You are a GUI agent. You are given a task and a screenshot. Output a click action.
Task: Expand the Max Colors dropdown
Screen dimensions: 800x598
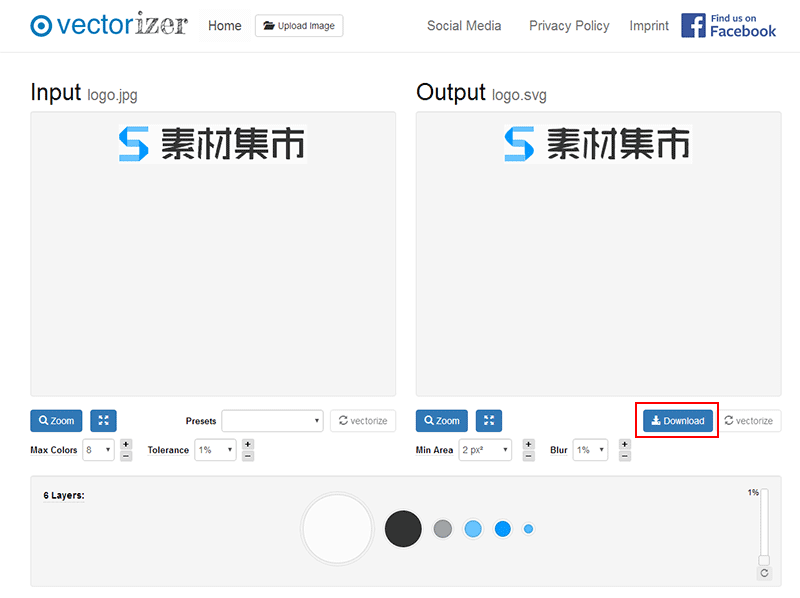pos(98,450)
